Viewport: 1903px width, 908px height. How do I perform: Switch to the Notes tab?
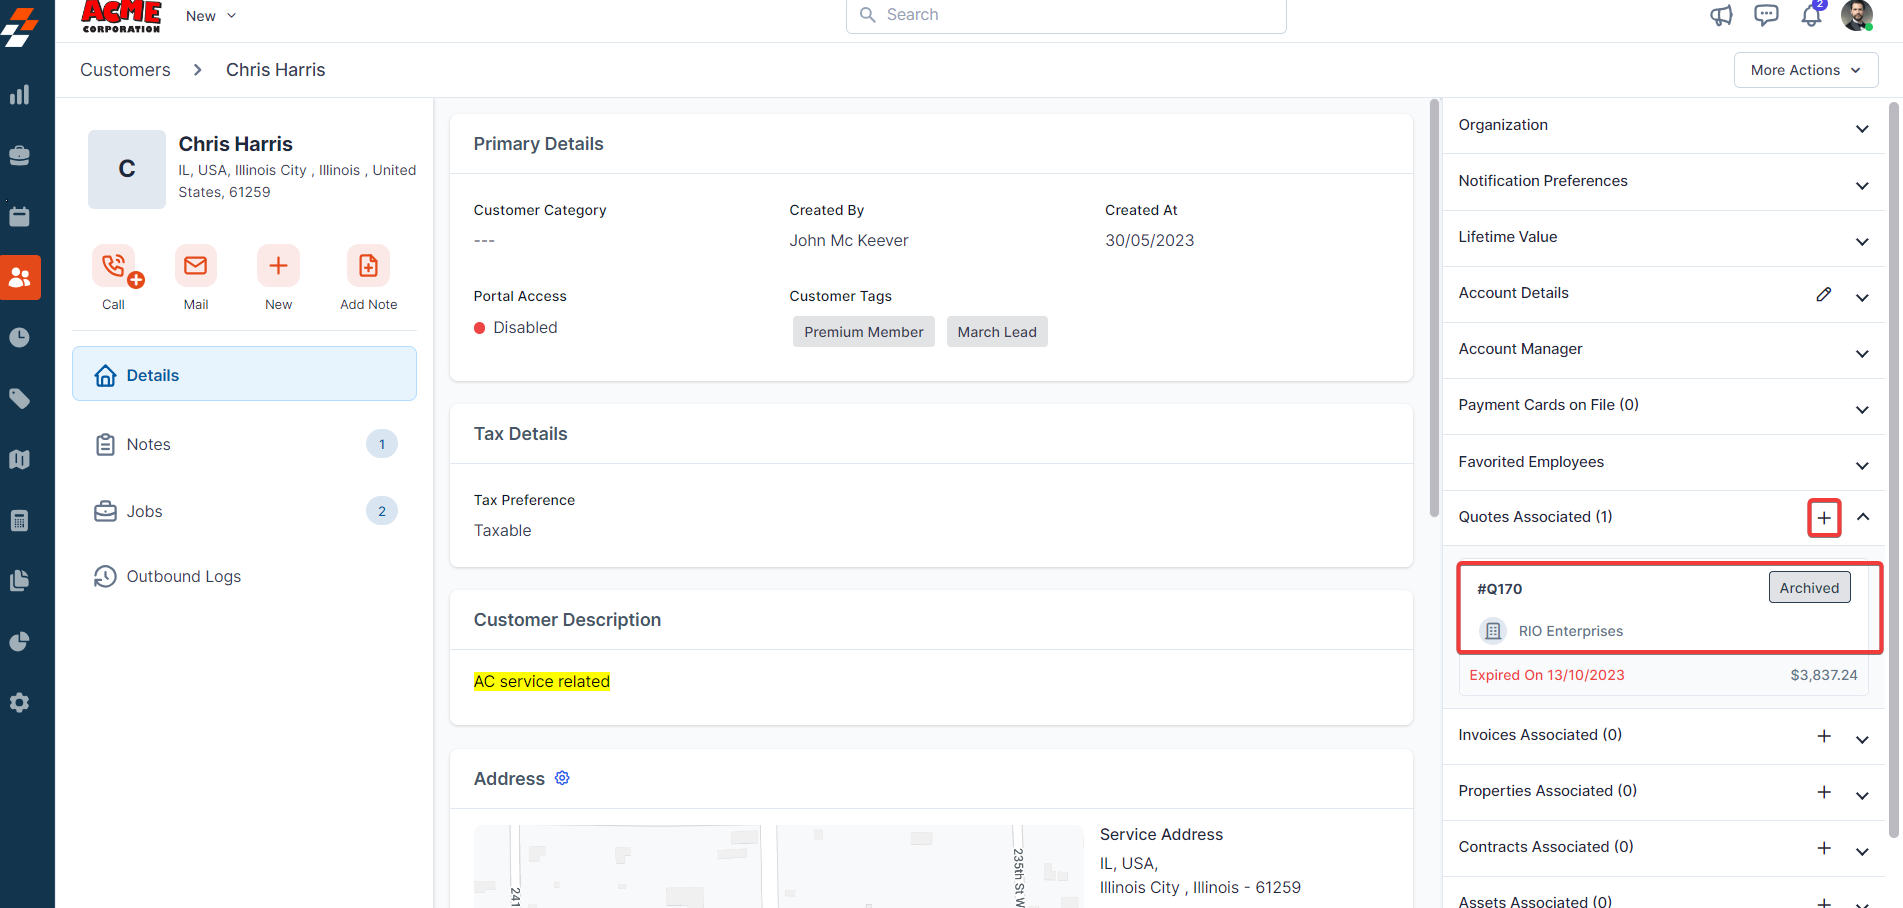point(244,444)
